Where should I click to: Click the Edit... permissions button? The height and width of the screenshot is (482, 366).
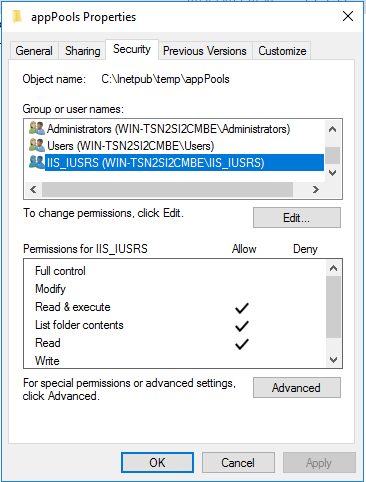point(297,218)
